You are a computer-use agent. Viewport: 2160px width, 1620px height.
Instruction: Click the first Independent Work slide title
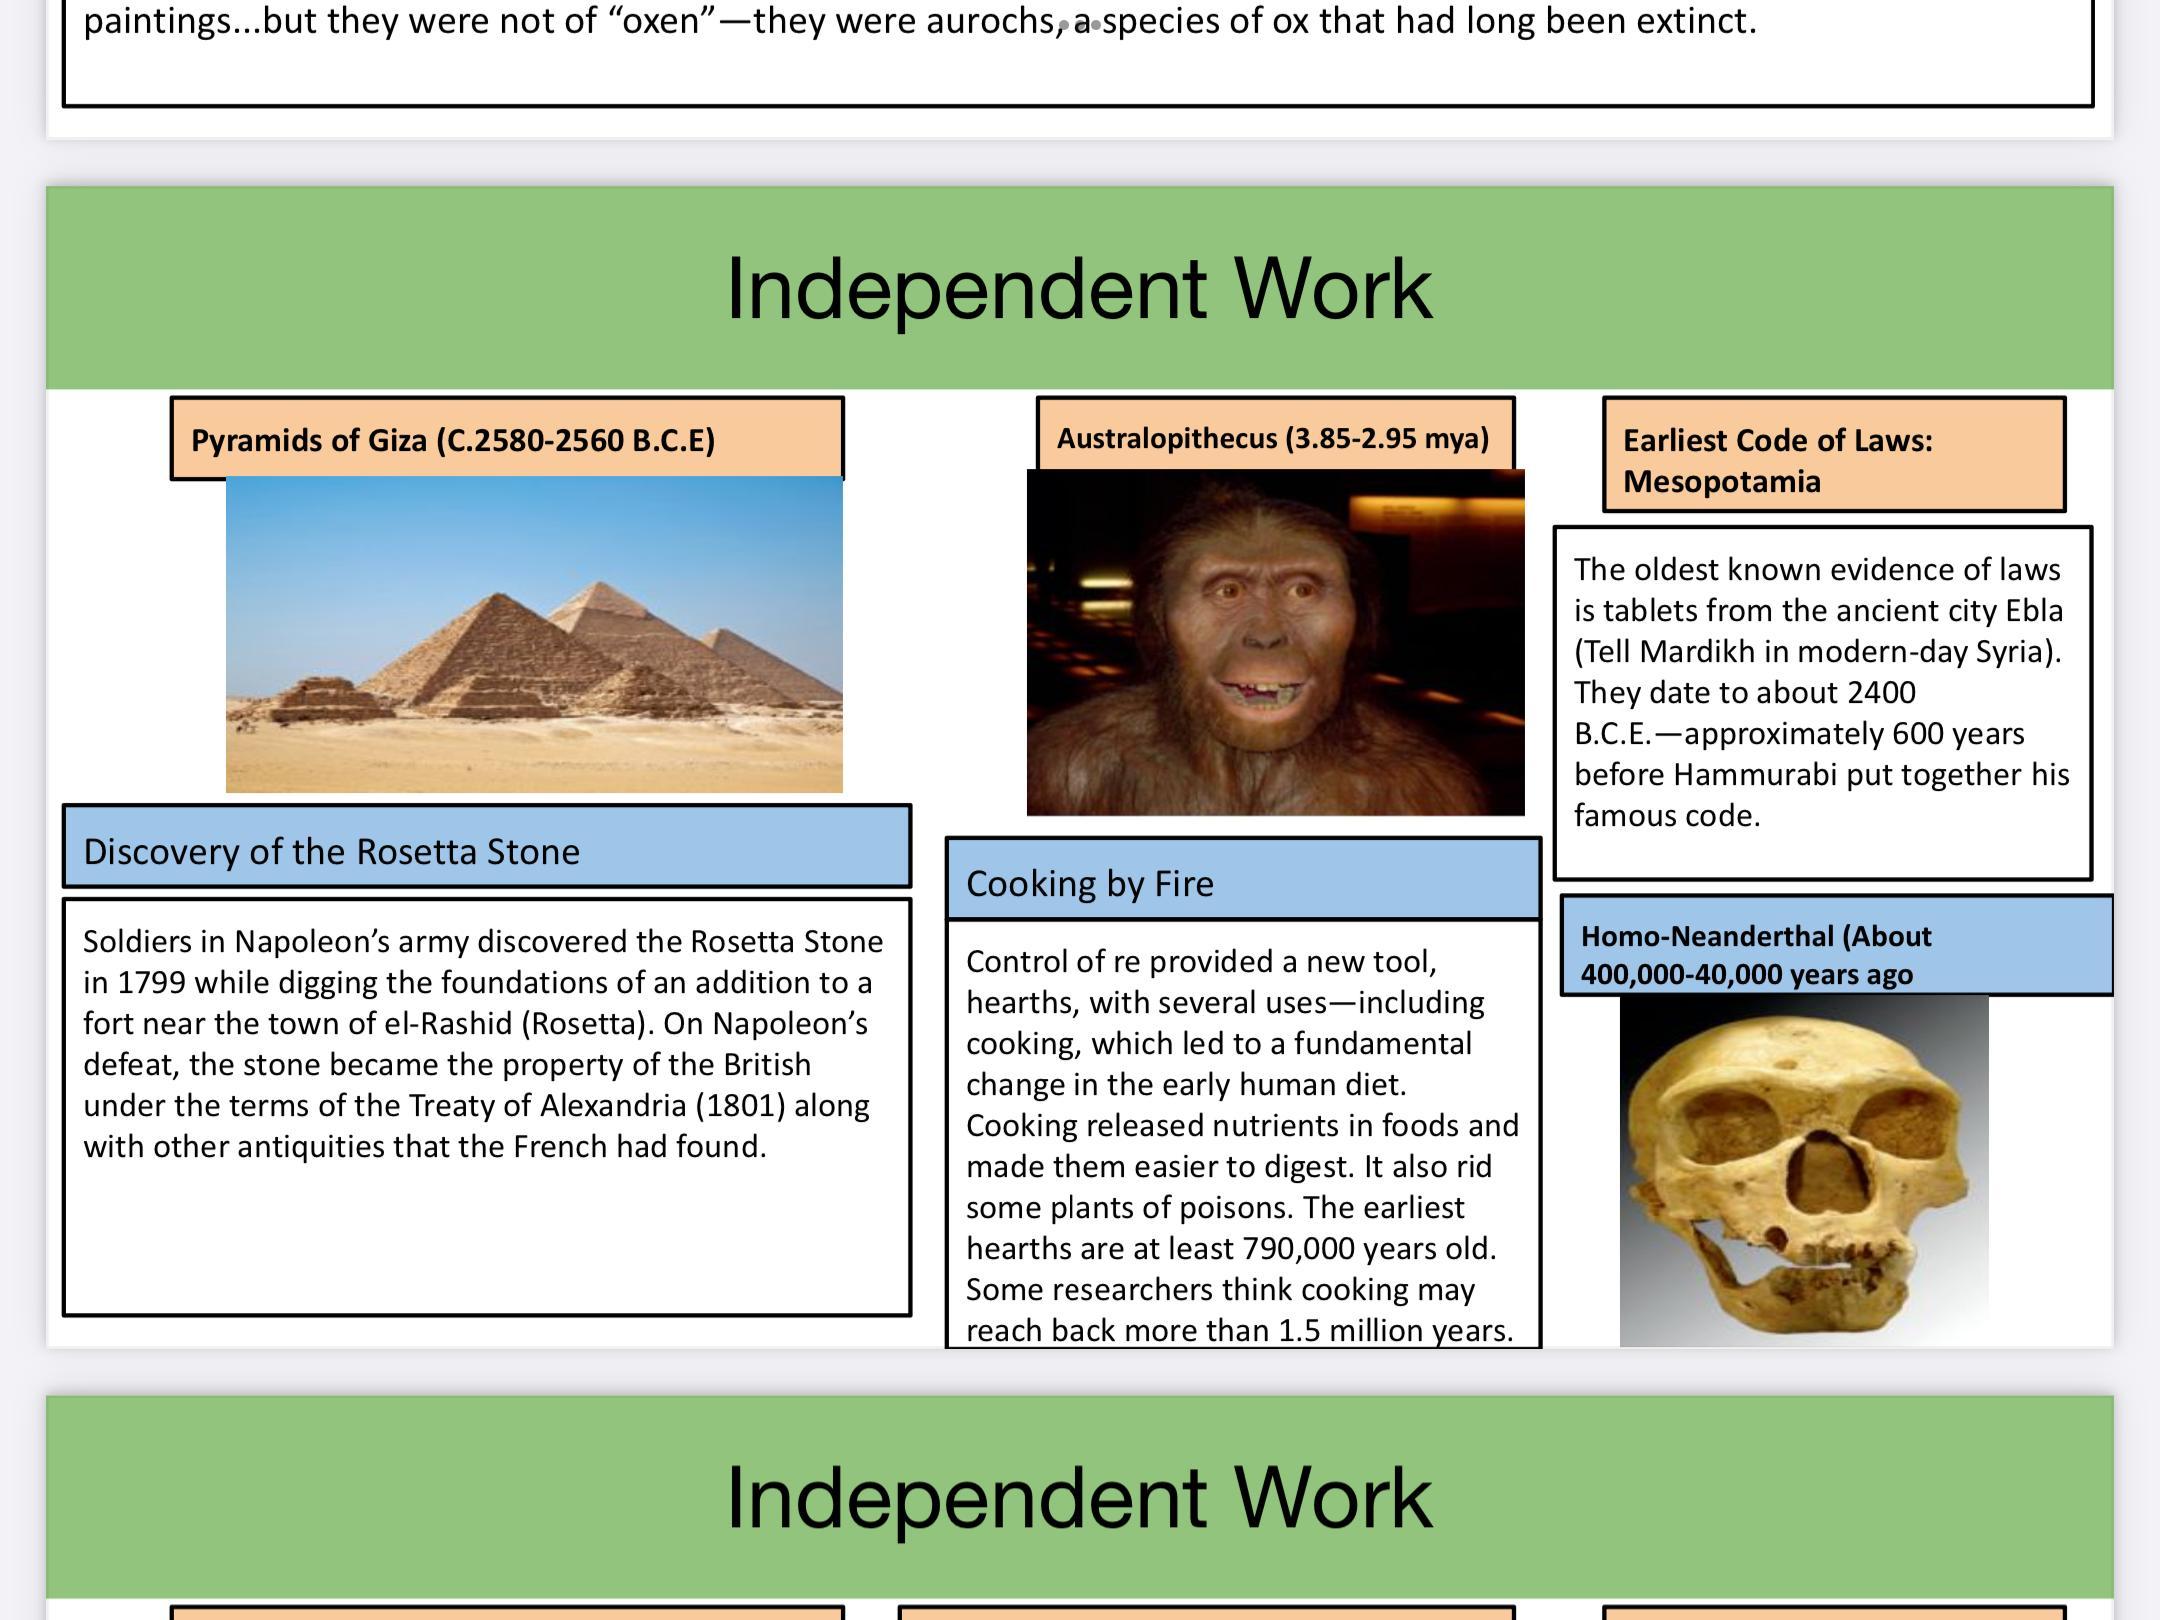1079,289
